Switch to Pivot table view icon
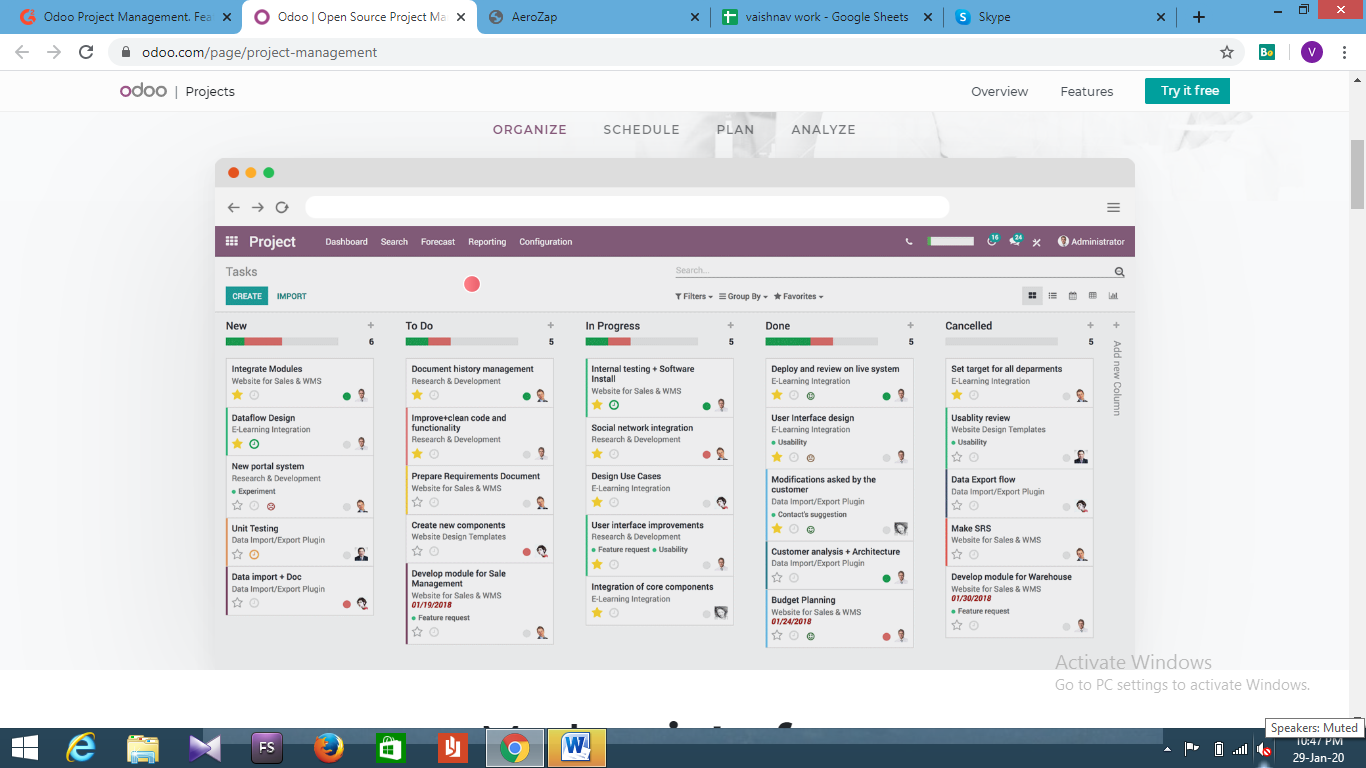Viewport: 1366px width, 768px height. point(1093,296)
